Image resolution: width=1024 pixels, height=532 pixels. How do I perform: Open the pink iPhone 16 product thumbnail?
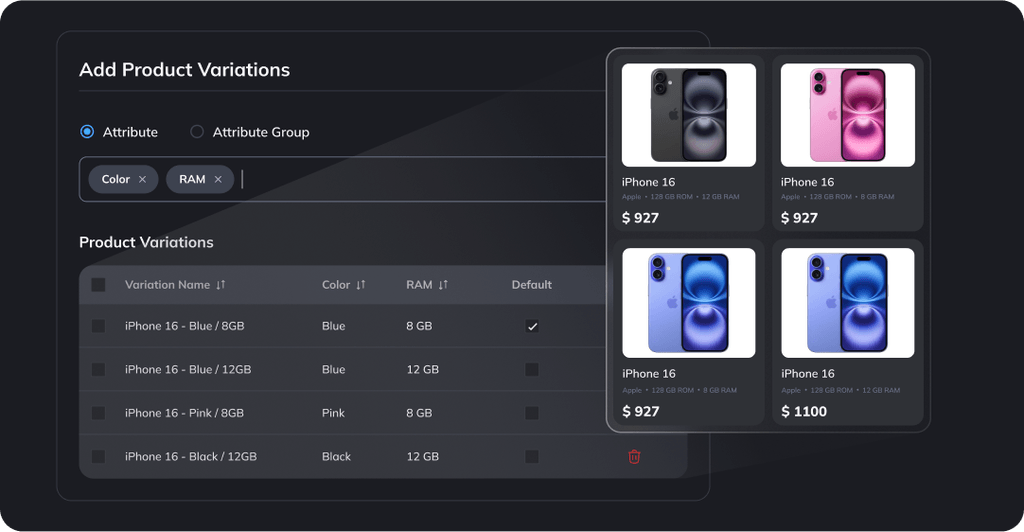[x=848, y=115]
